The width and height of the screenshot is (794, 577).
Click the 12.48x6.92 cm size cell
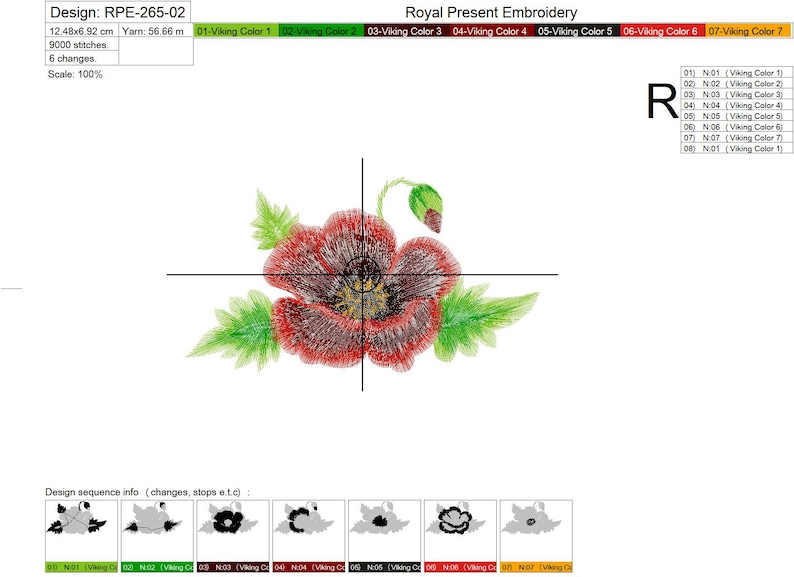pyautogui.click(x=82, y=31)
